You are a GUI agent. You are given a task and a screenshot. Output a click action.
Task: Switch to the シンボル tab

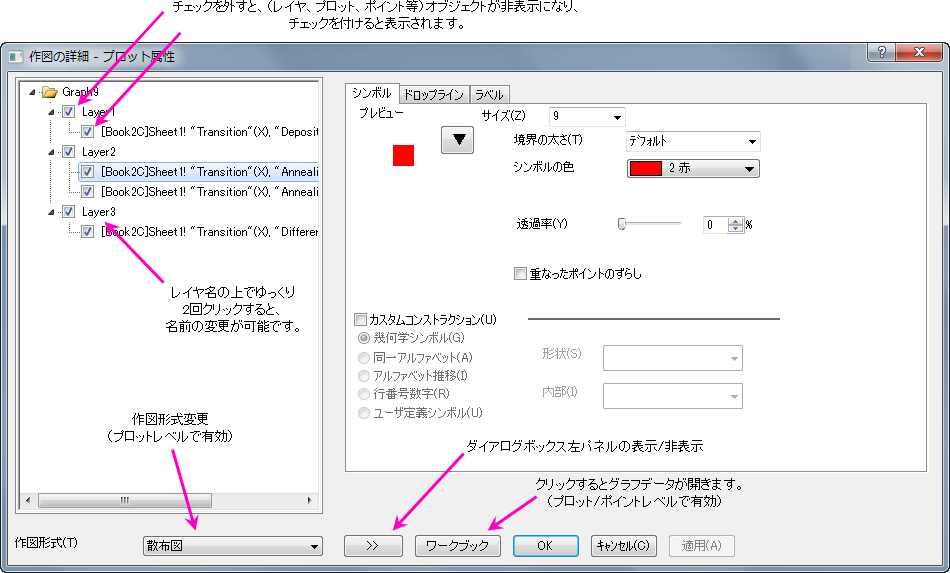click(x=372, y=93)
